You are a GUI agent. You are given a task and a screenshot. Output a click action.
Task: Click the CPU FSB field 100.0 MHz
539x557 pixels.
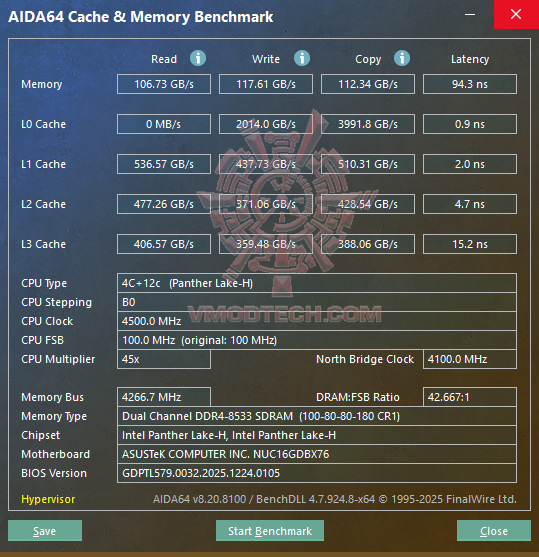(x=317, y=340)
